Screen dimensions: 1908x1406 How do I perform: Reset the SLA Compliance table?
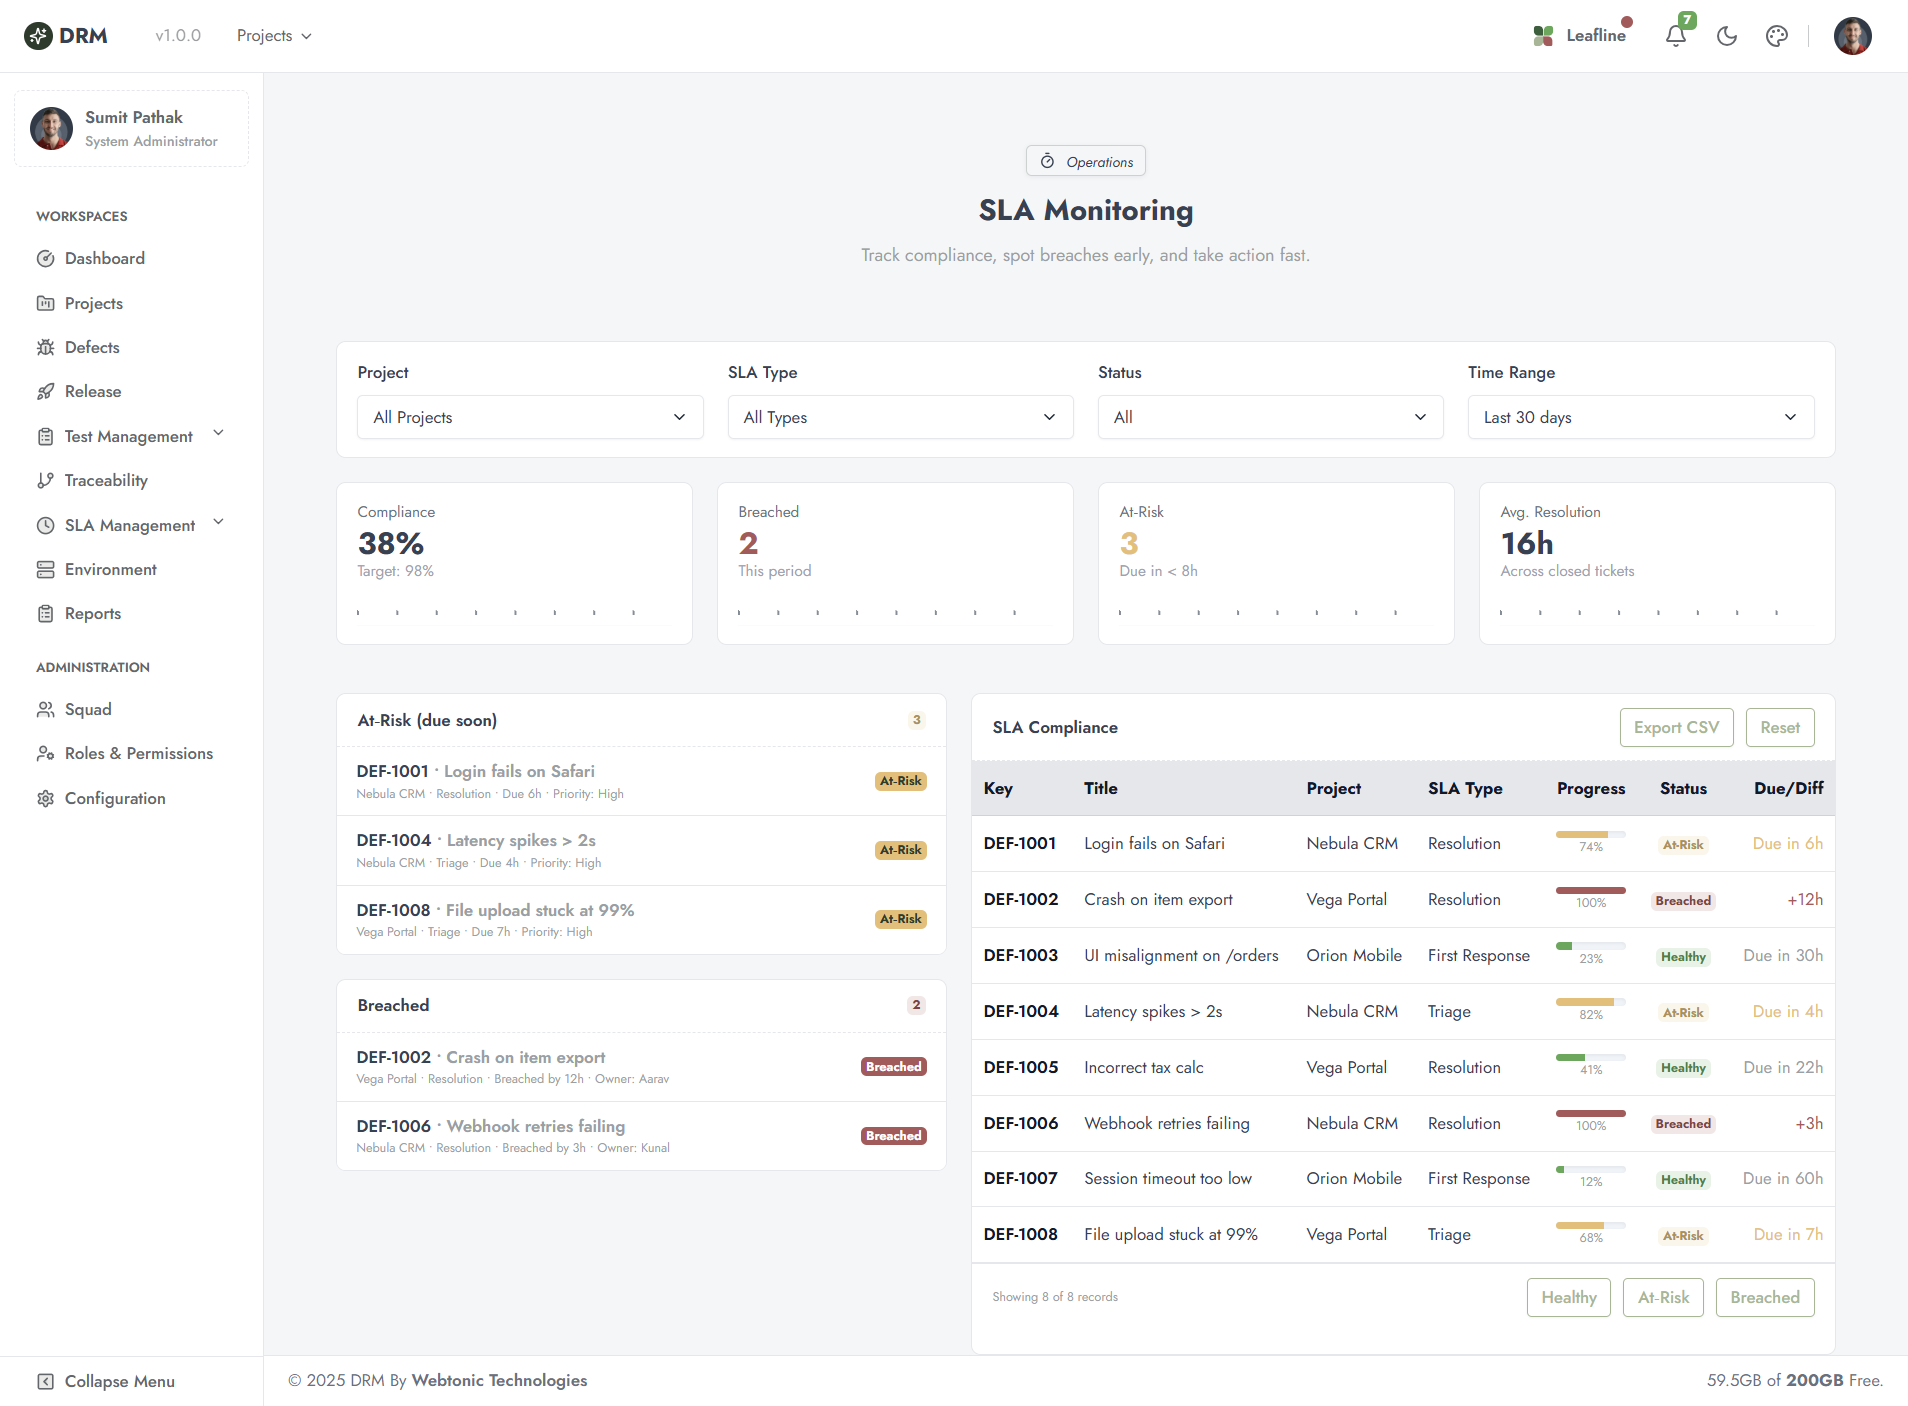click(x=1779, y=727)
